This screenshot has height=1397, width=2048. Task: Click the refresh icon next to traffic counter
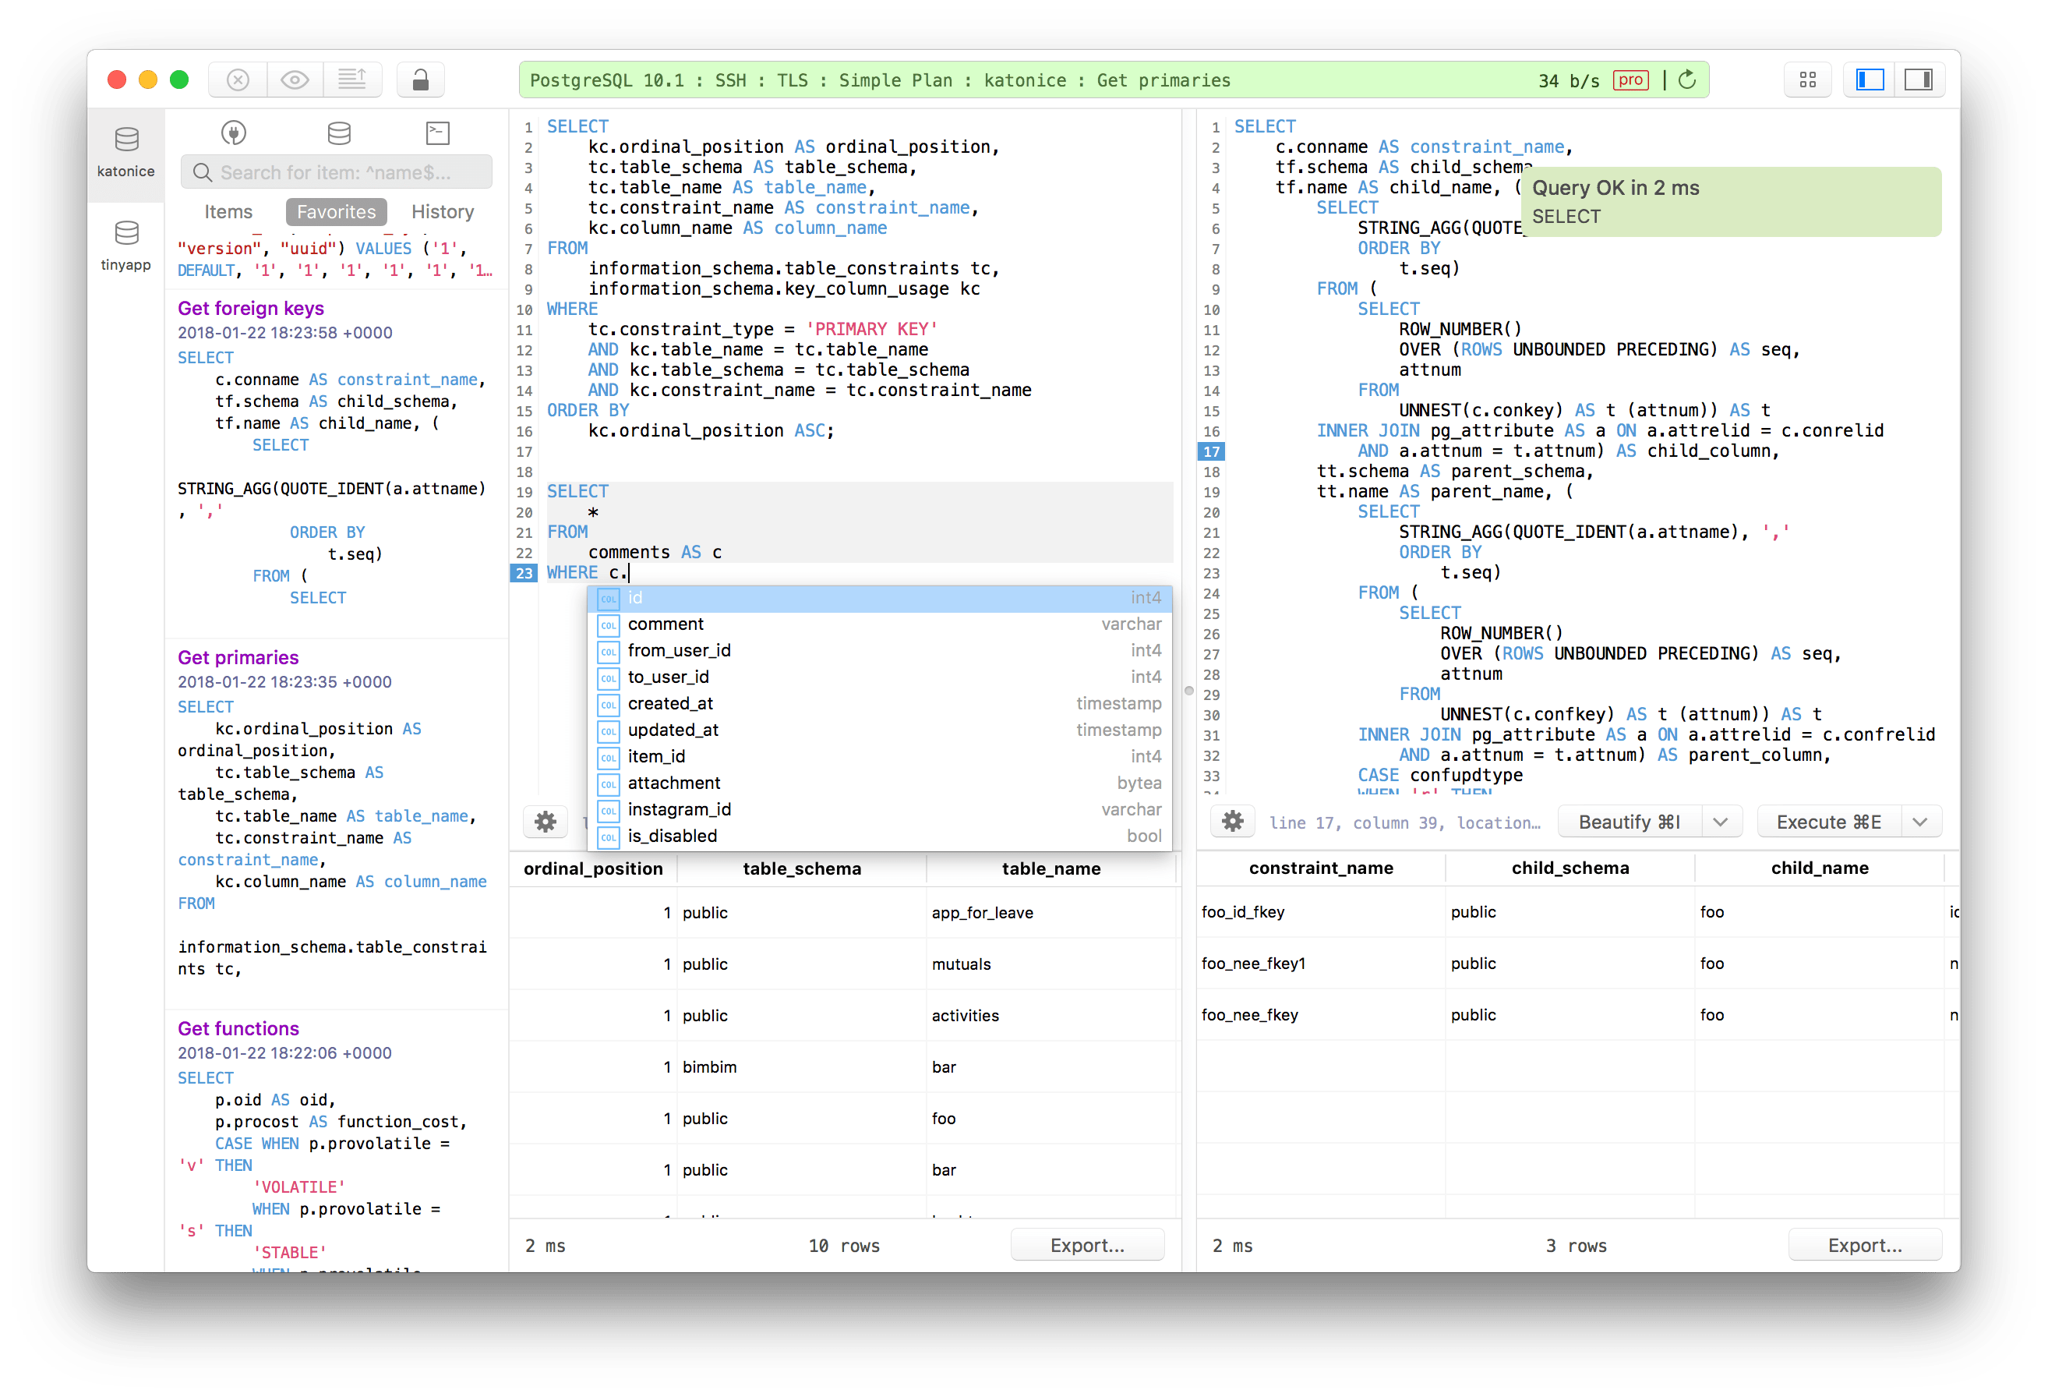[x=1687, y=79]
